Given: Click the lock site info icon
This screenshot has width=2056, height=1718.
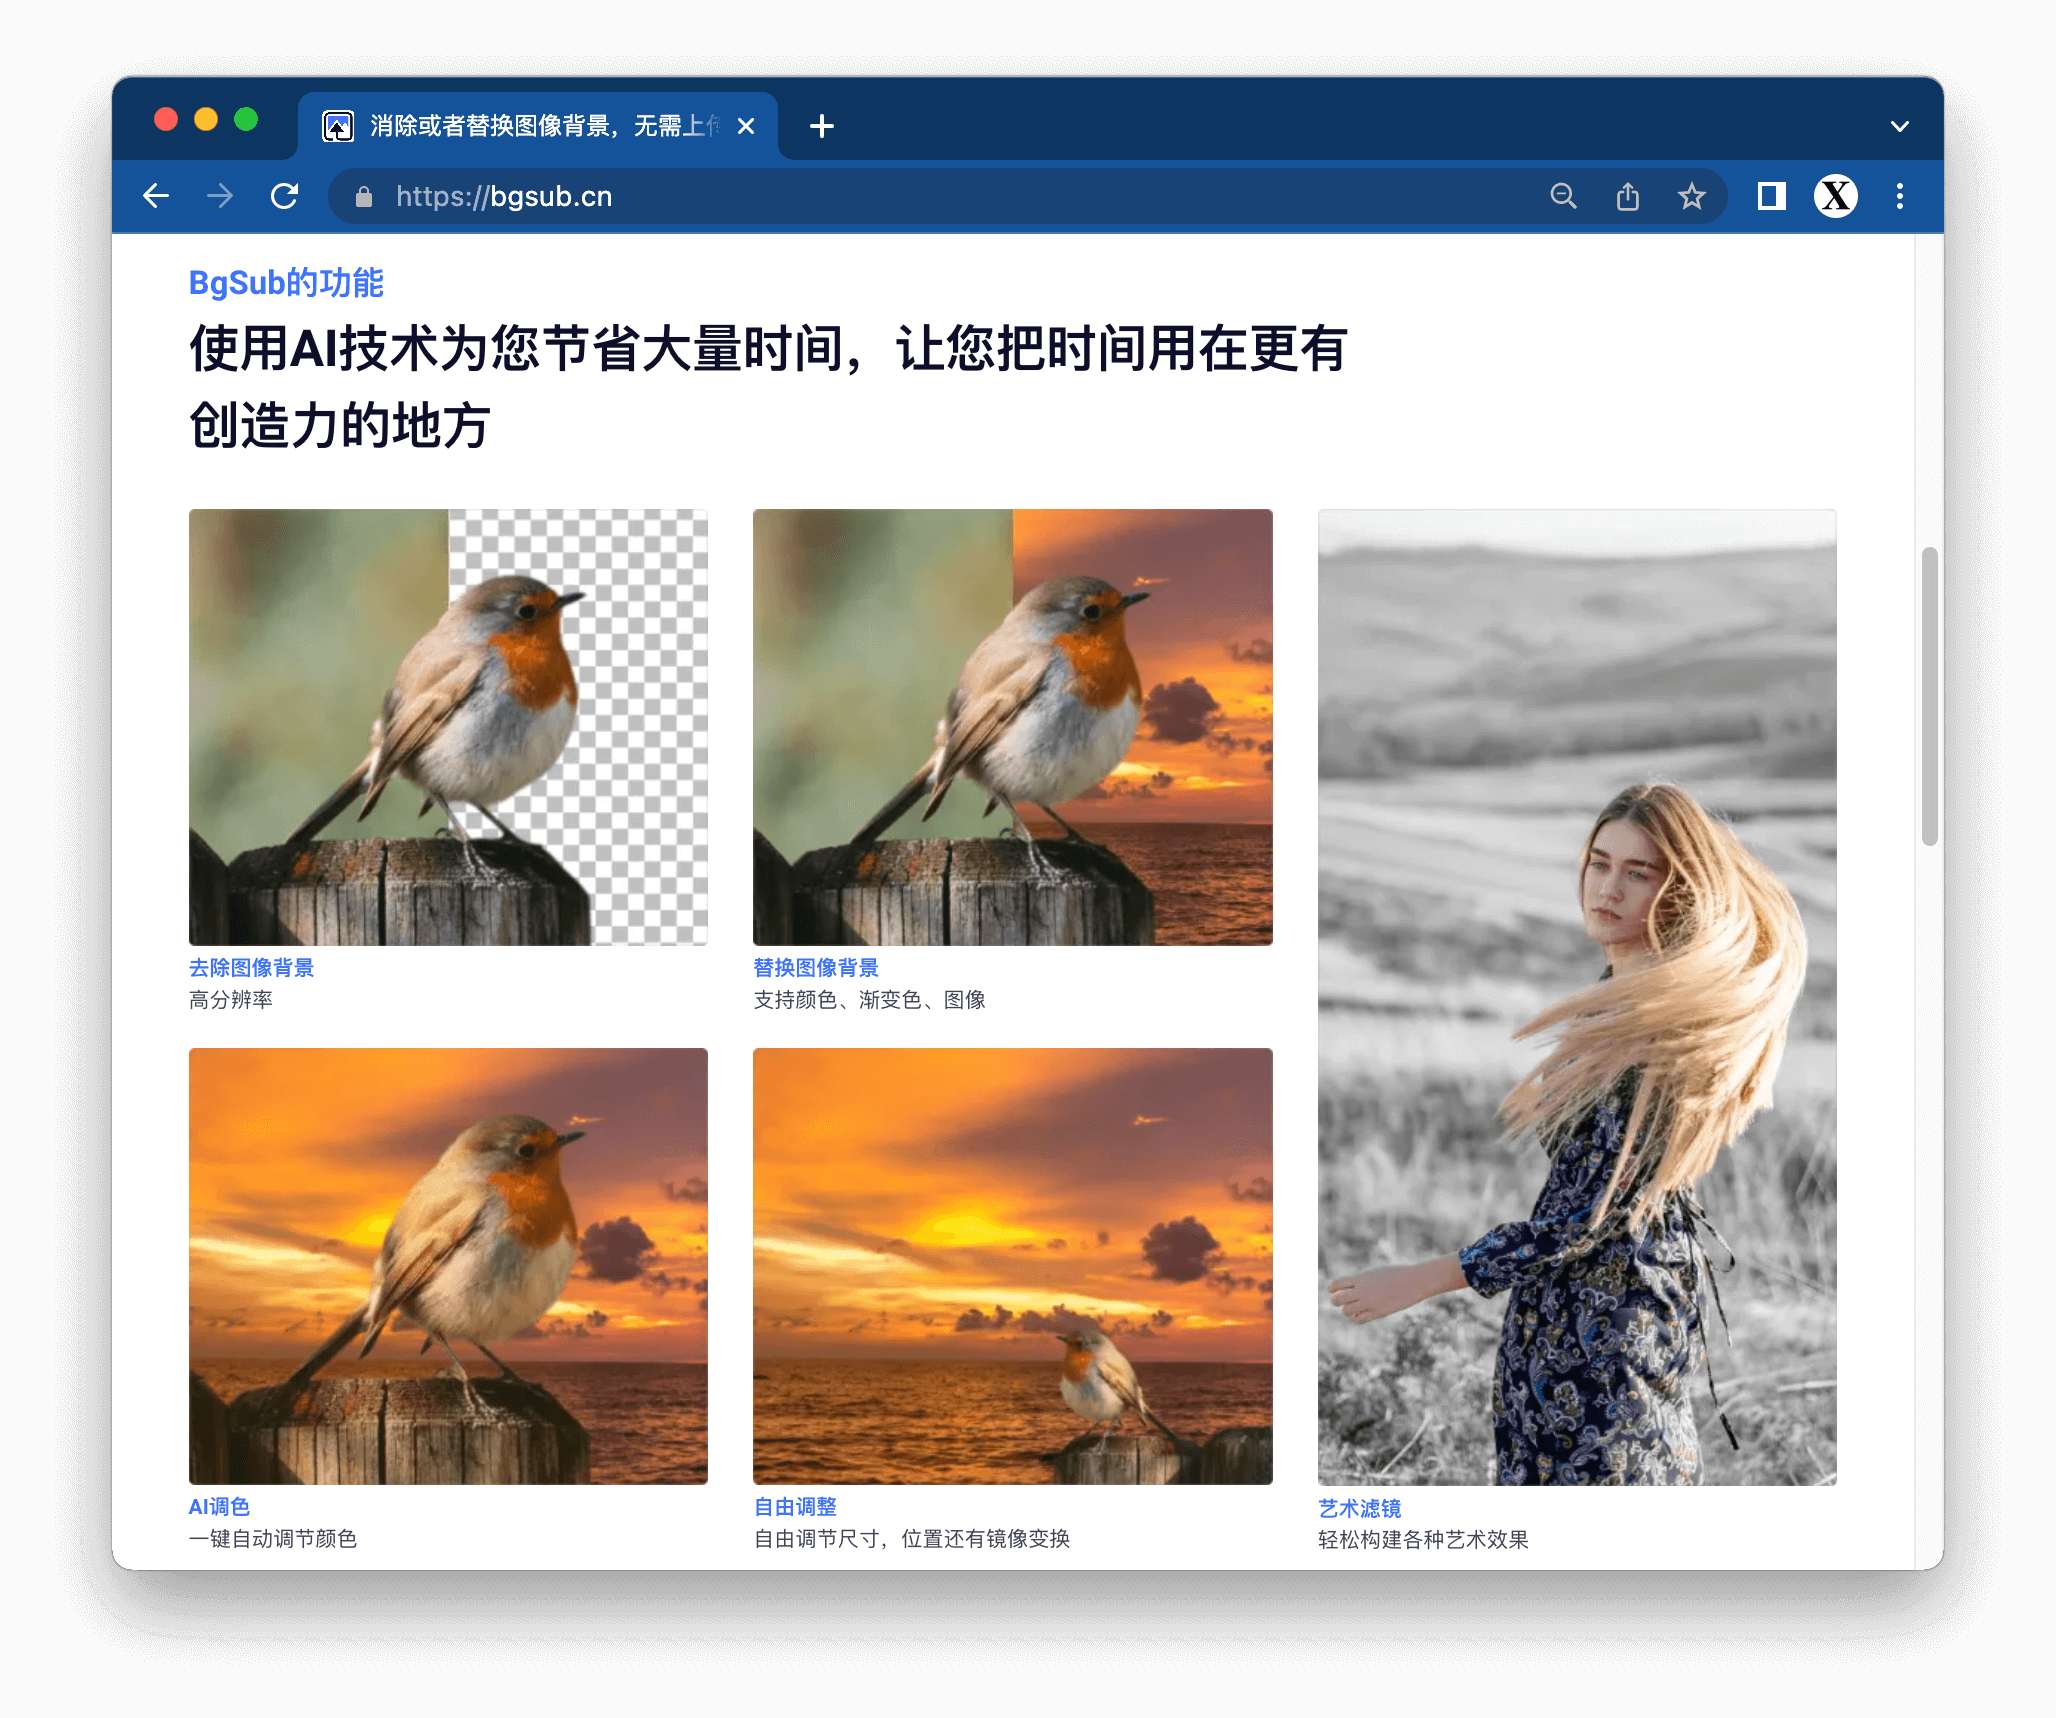Looking at the screenshot, I should [x=364, y=197].
